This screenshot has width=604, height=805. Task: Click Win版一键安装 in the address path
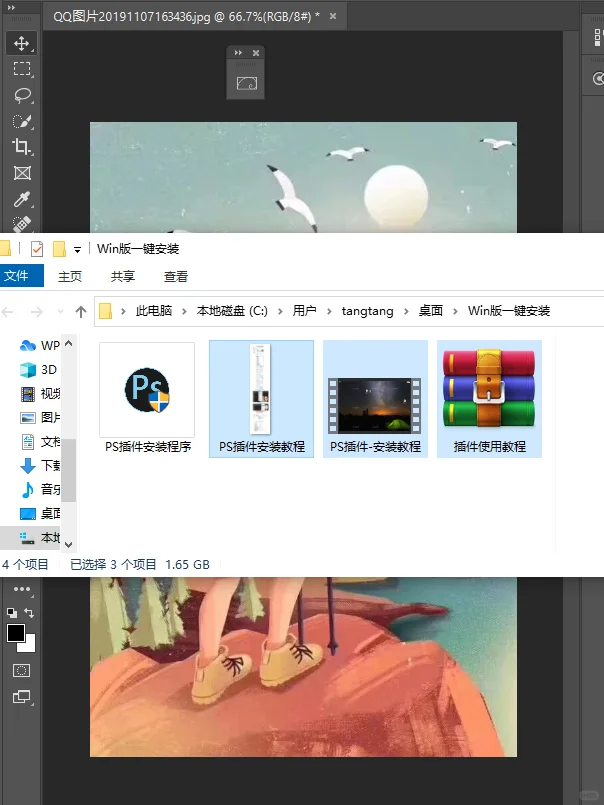(508, 311)
